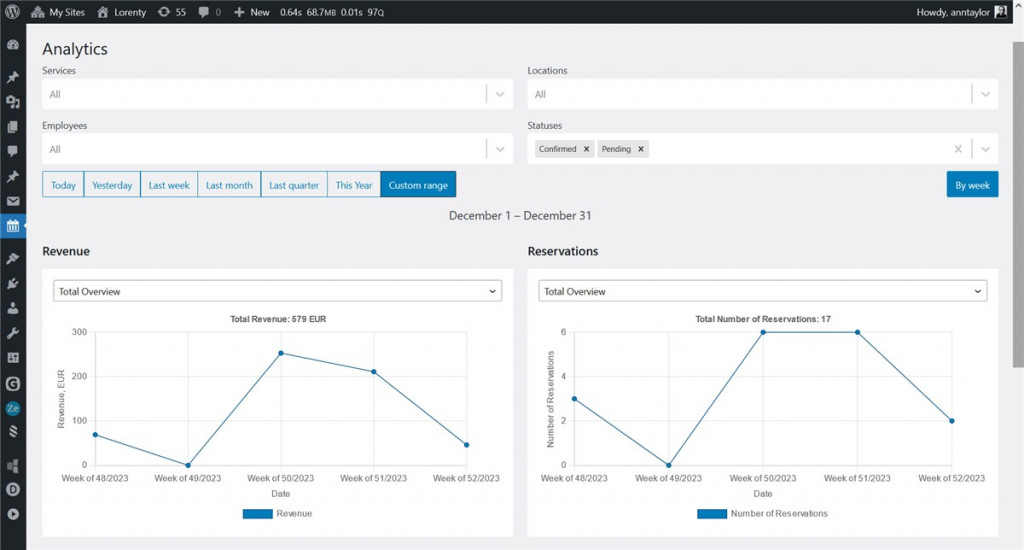1024x550 pixels.
Task: Expand the Locations dropdown
Action: 985,94
